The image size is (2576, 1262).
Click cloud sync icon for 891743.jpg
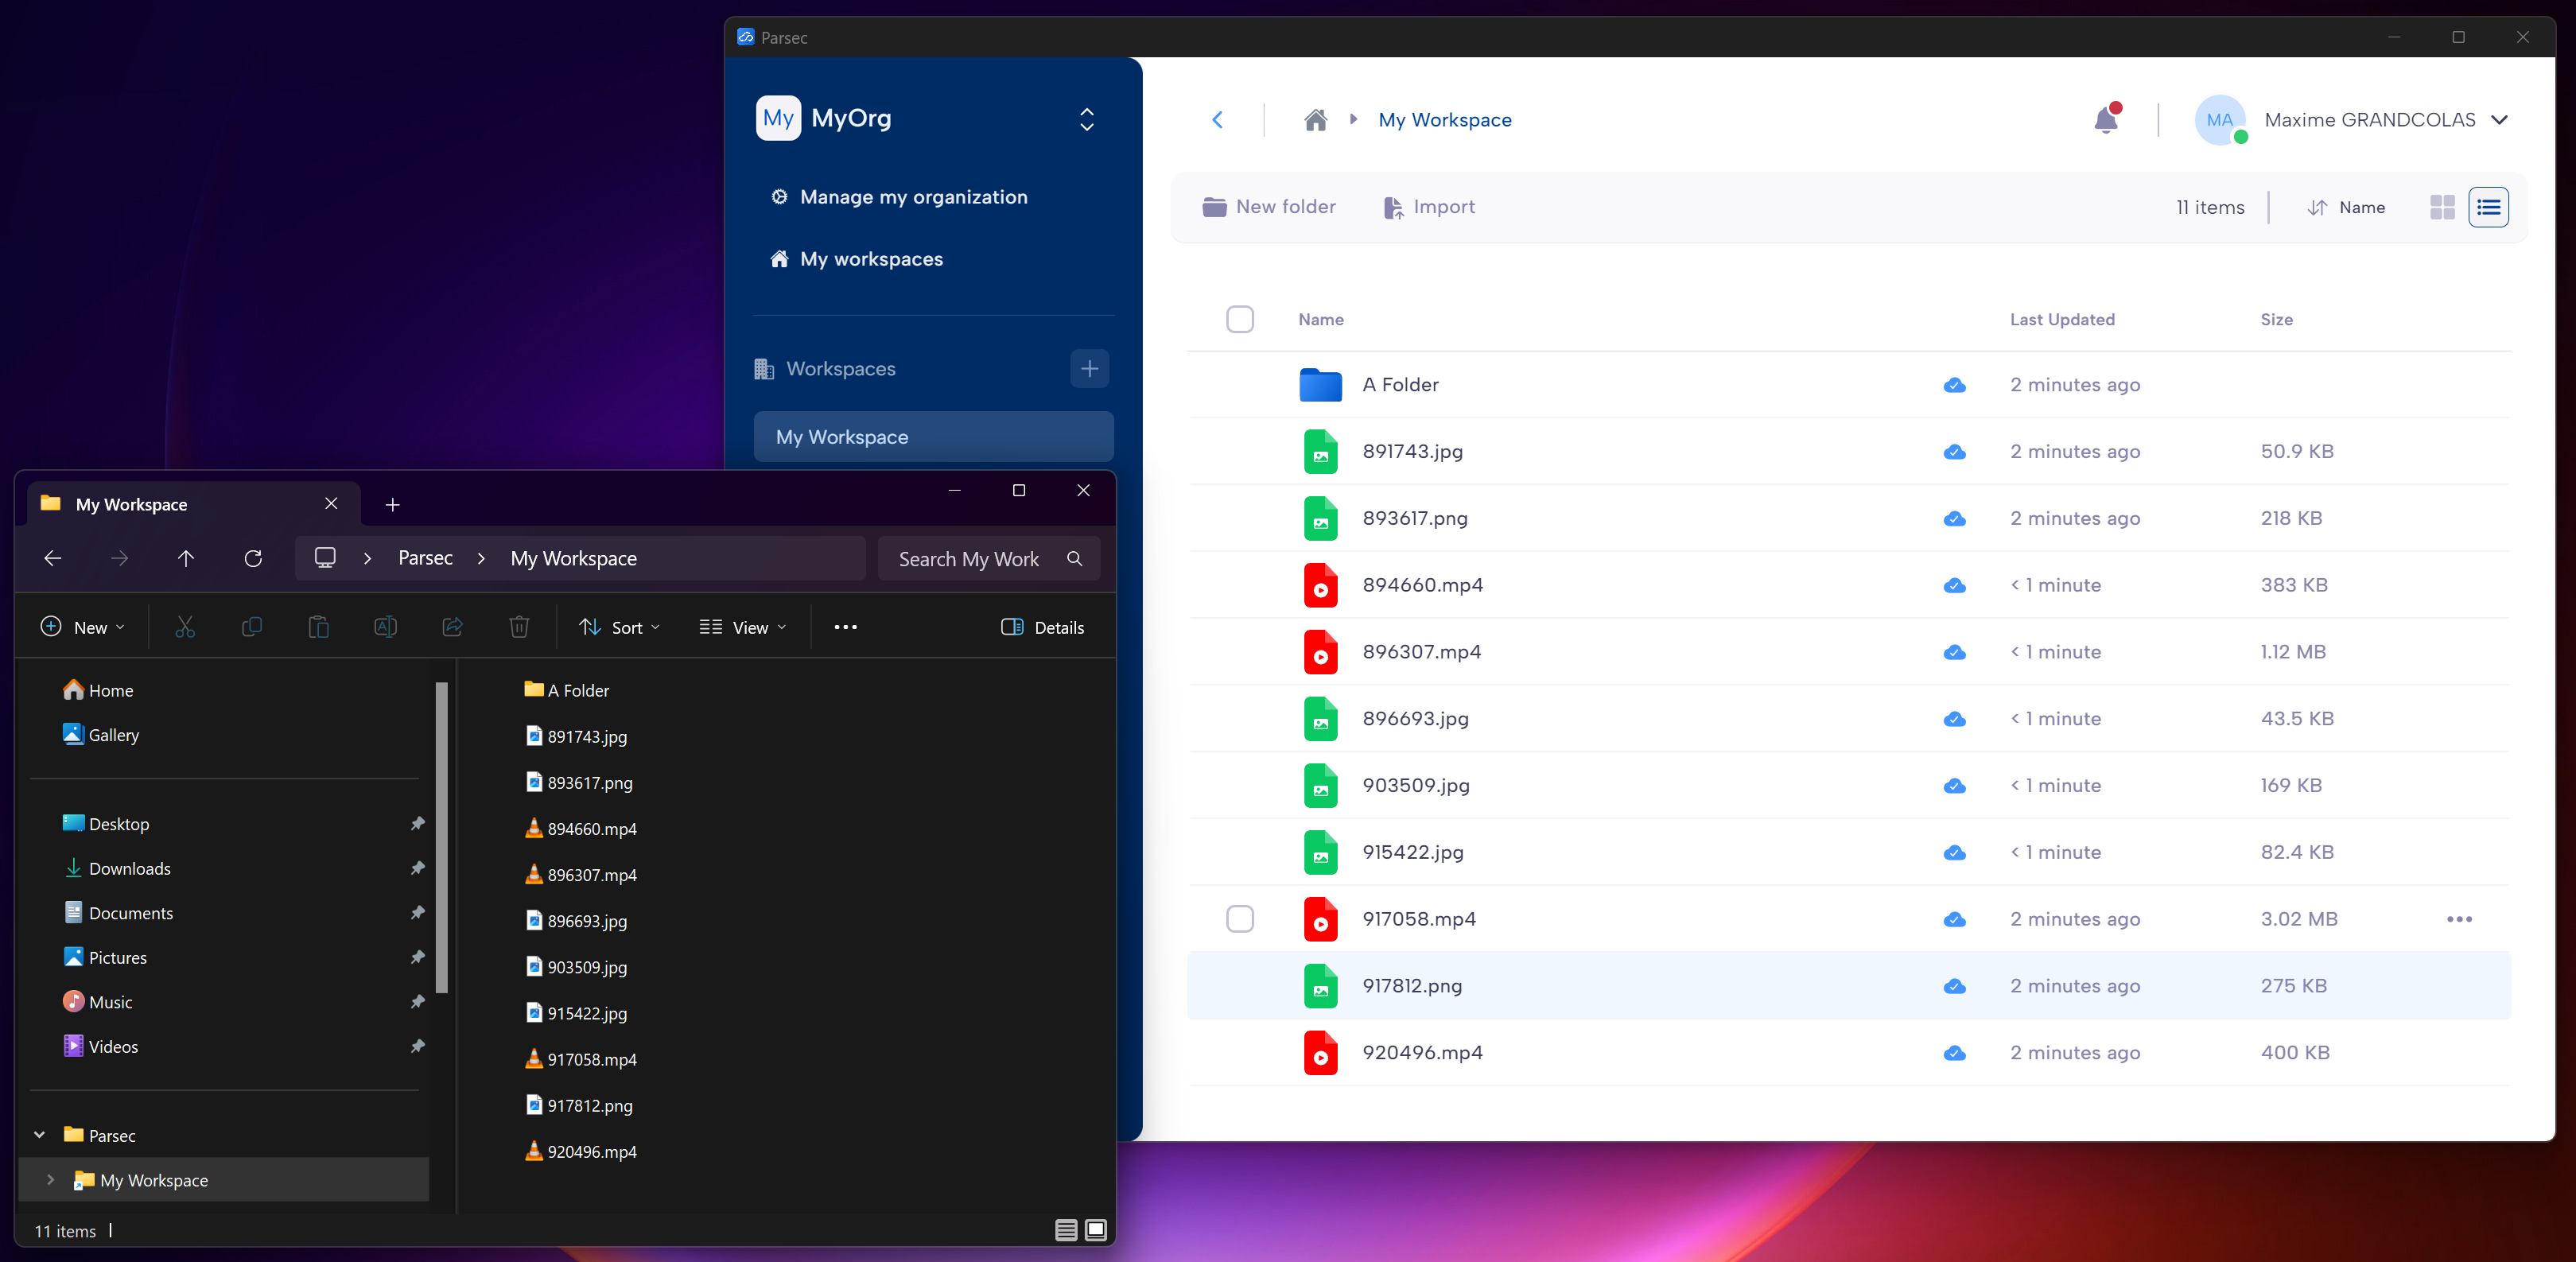coord(1954,452)
